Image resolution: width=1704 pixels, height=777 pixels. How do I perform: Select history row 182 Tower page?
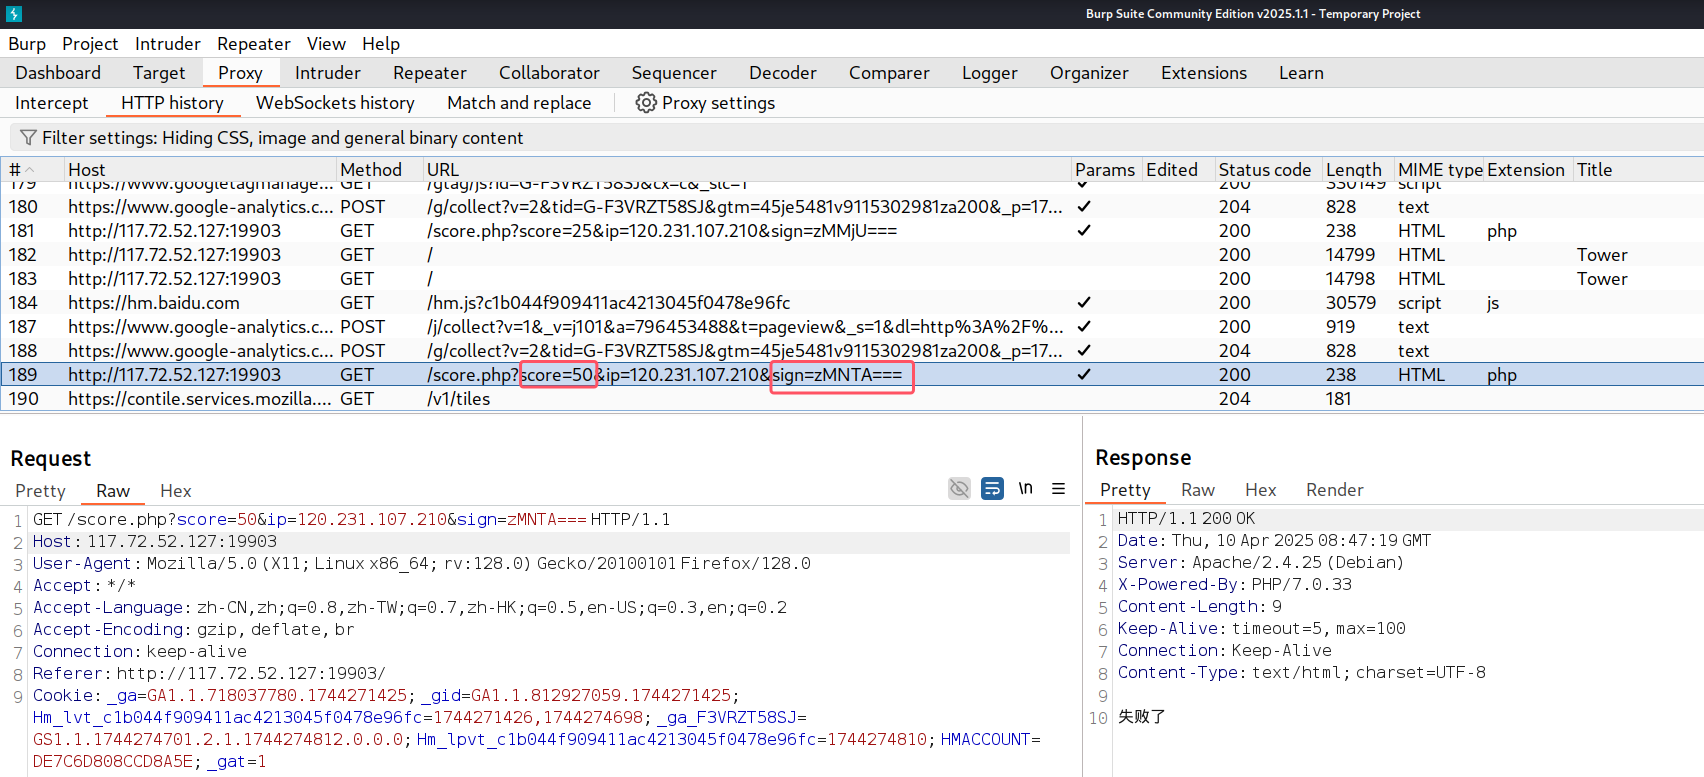[x=852, y=255]
